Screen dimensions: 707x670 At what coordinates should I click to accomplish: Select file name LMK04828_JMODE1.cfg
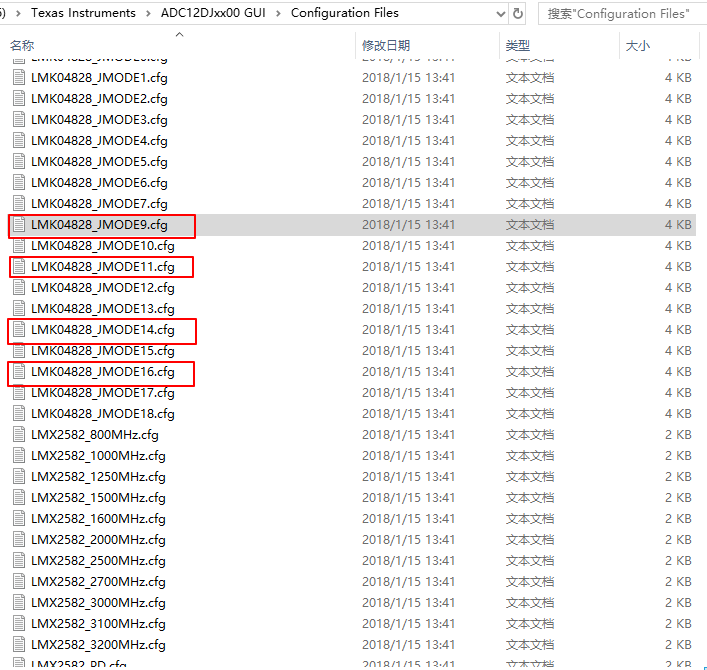tap(99, 78)
